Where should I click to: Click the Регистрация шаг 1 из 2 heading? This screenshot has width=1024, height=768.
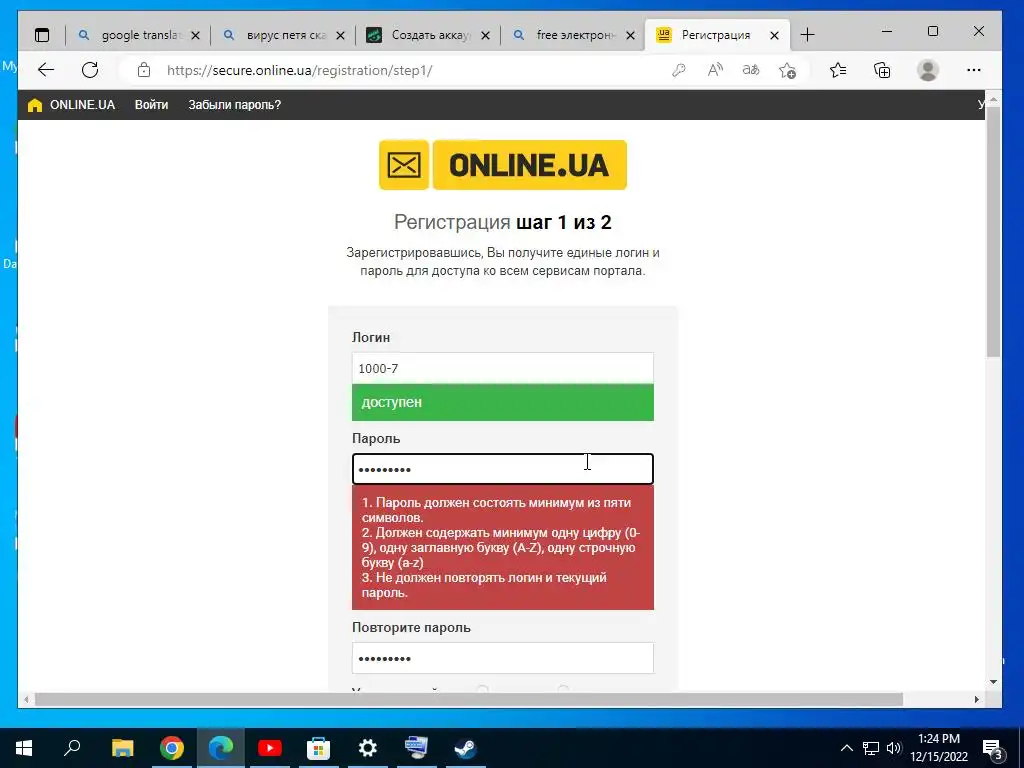coord(503,222)
